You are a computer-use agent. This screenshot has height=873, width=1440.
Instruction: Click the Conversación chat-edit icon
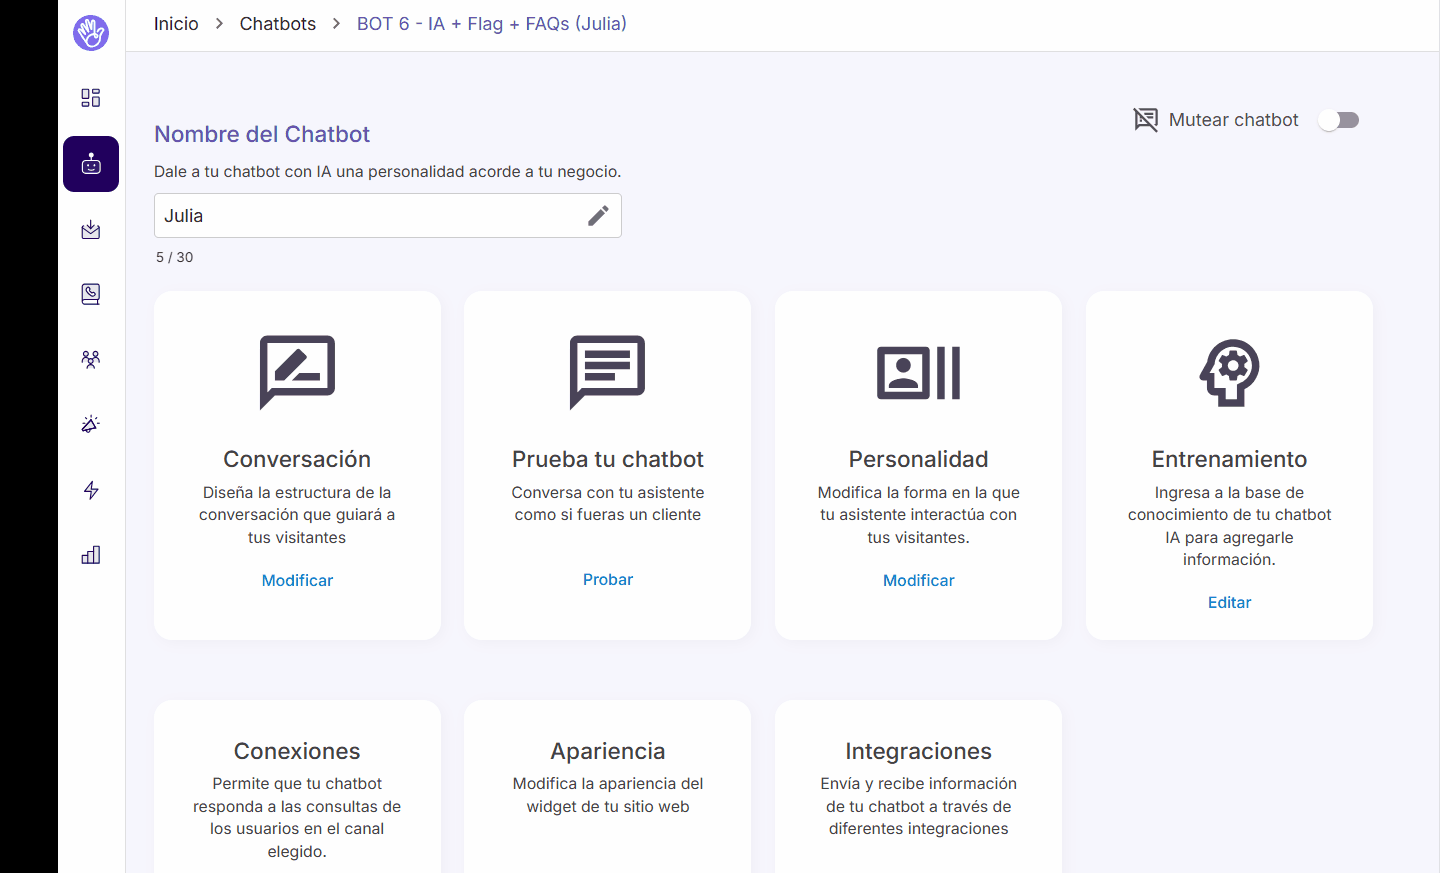(297, 372)
